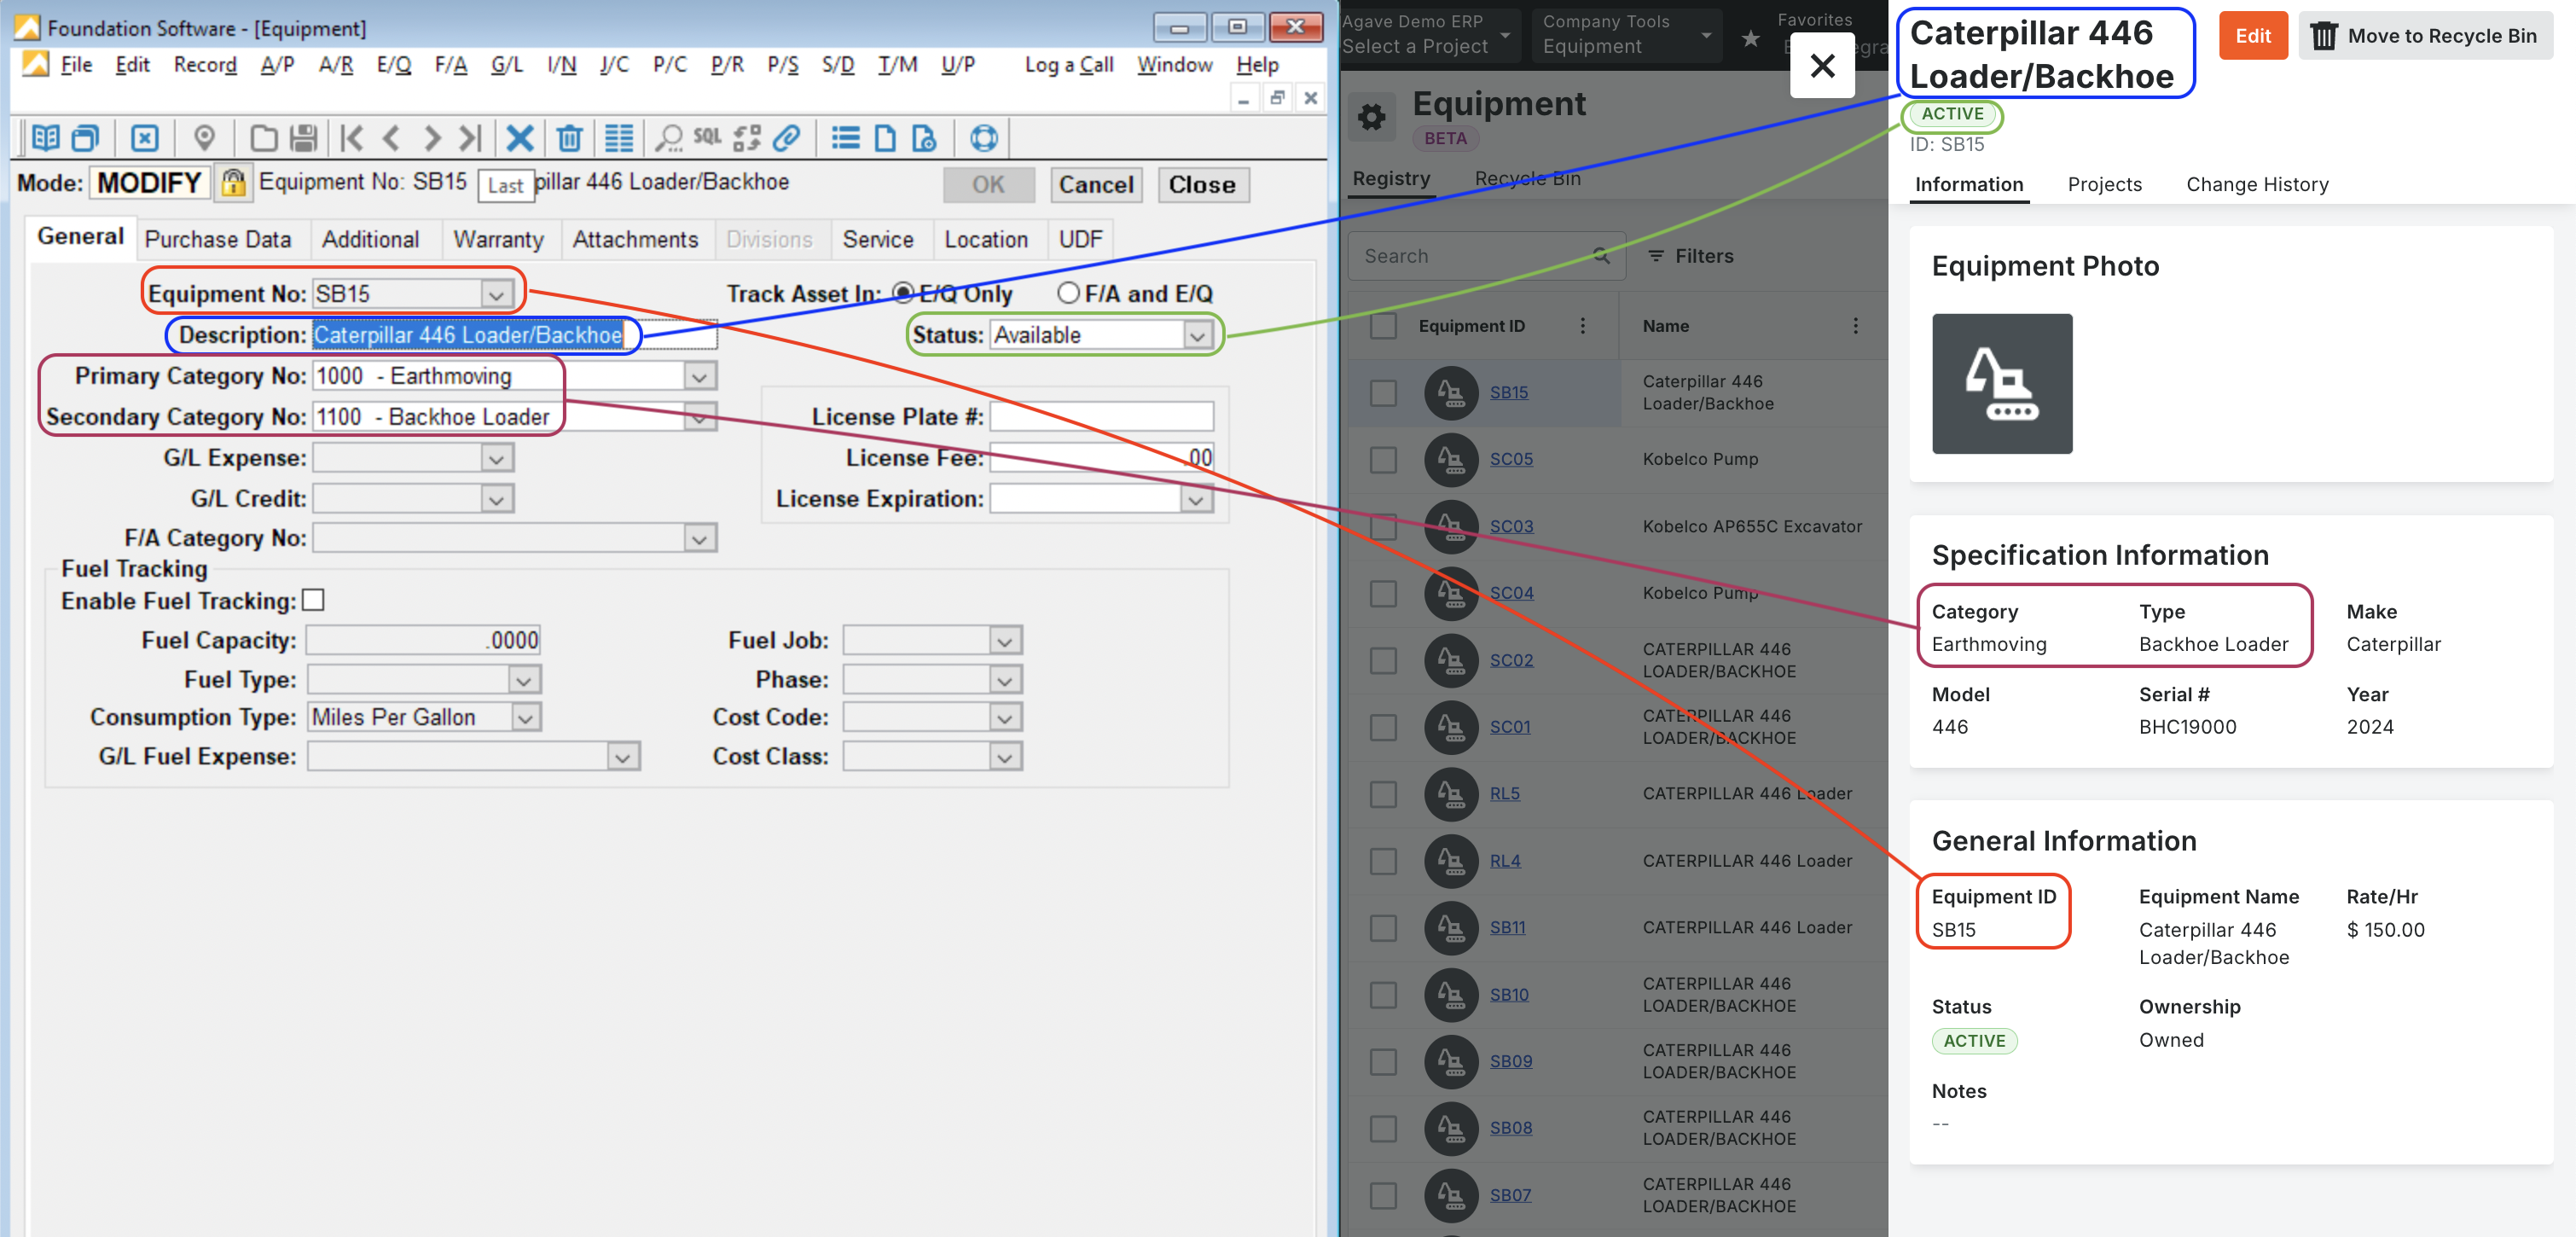Viewport: 2576px width, 1237px height.
Task: Click the bulleted list toolbar icon
Action: click(846, 138)
